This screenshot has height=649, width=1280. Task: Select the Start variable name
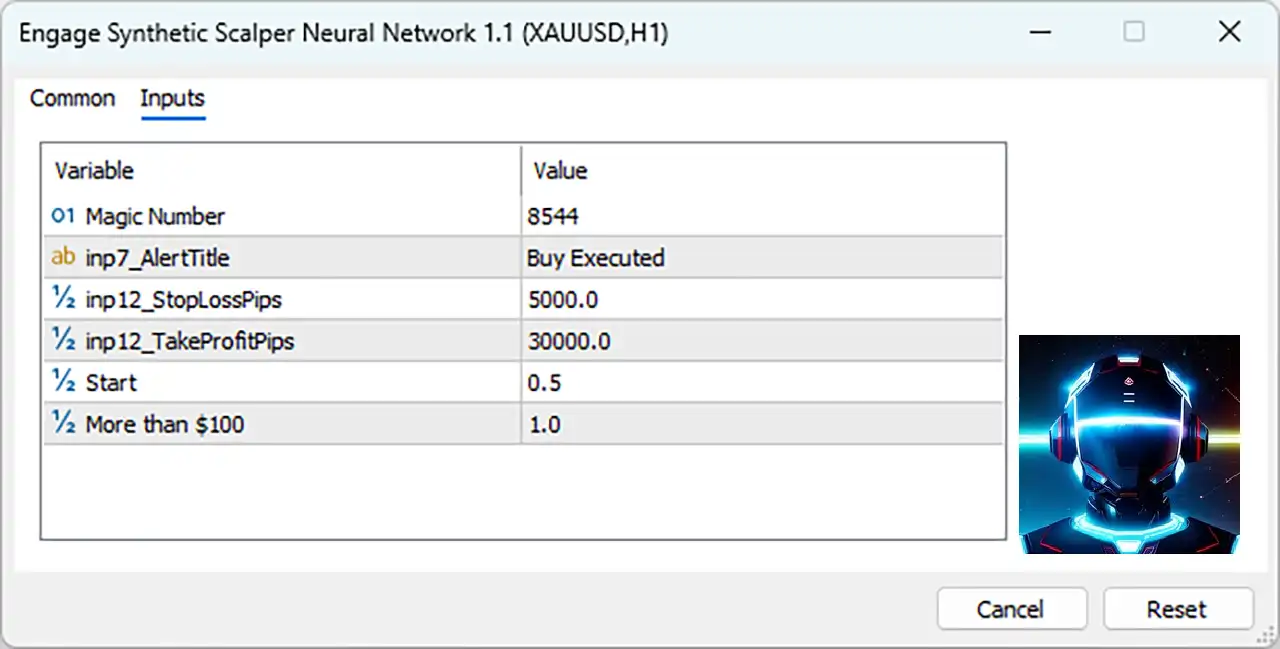click(111, 383)
